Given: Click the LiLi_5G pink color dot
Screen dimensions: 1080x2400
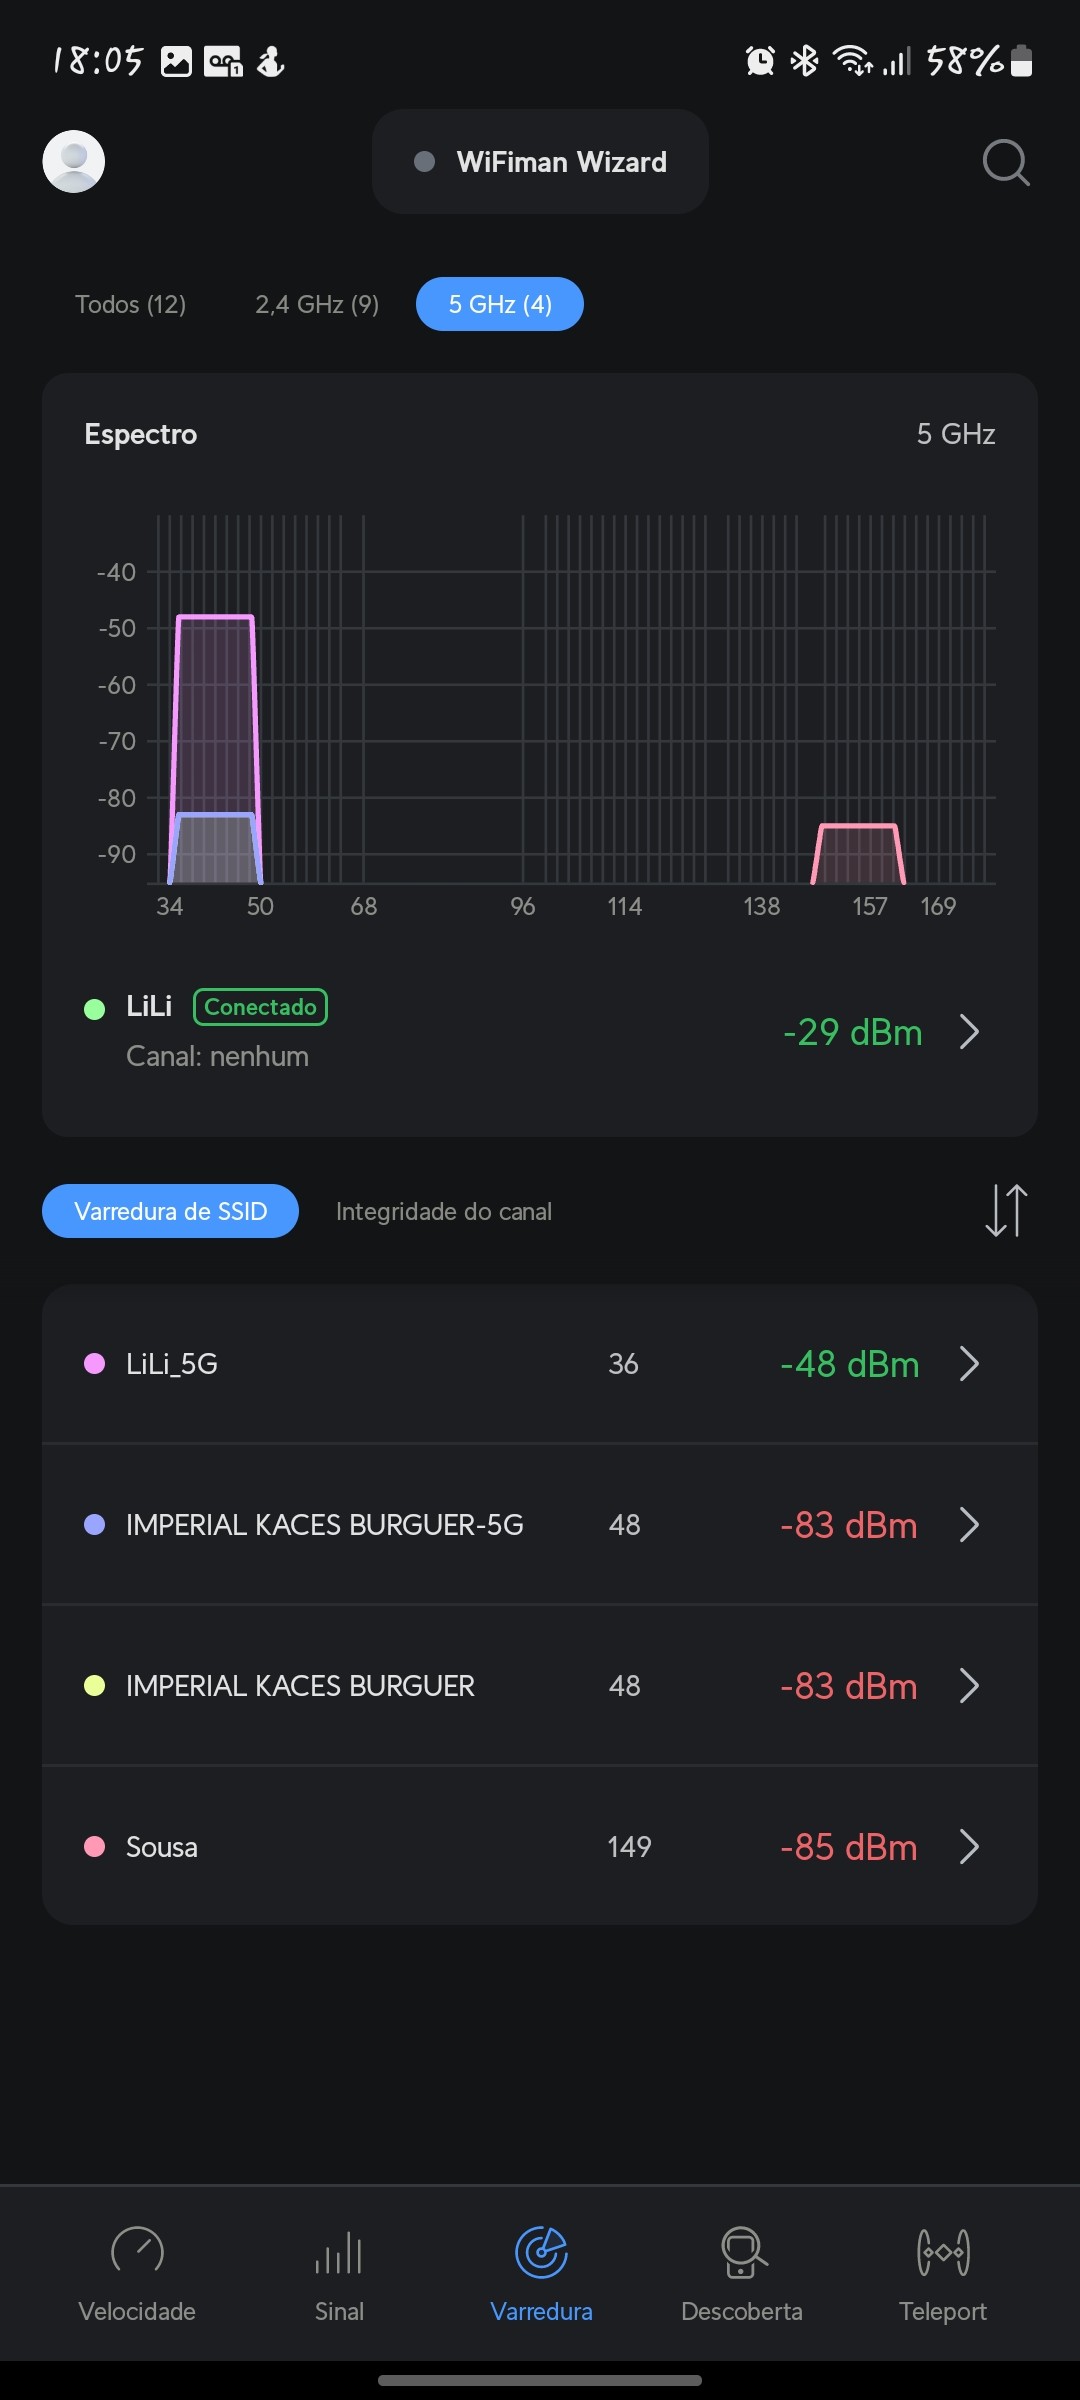Looking at the screenshot, I should pyautogui.click(x=95, y=1364).
